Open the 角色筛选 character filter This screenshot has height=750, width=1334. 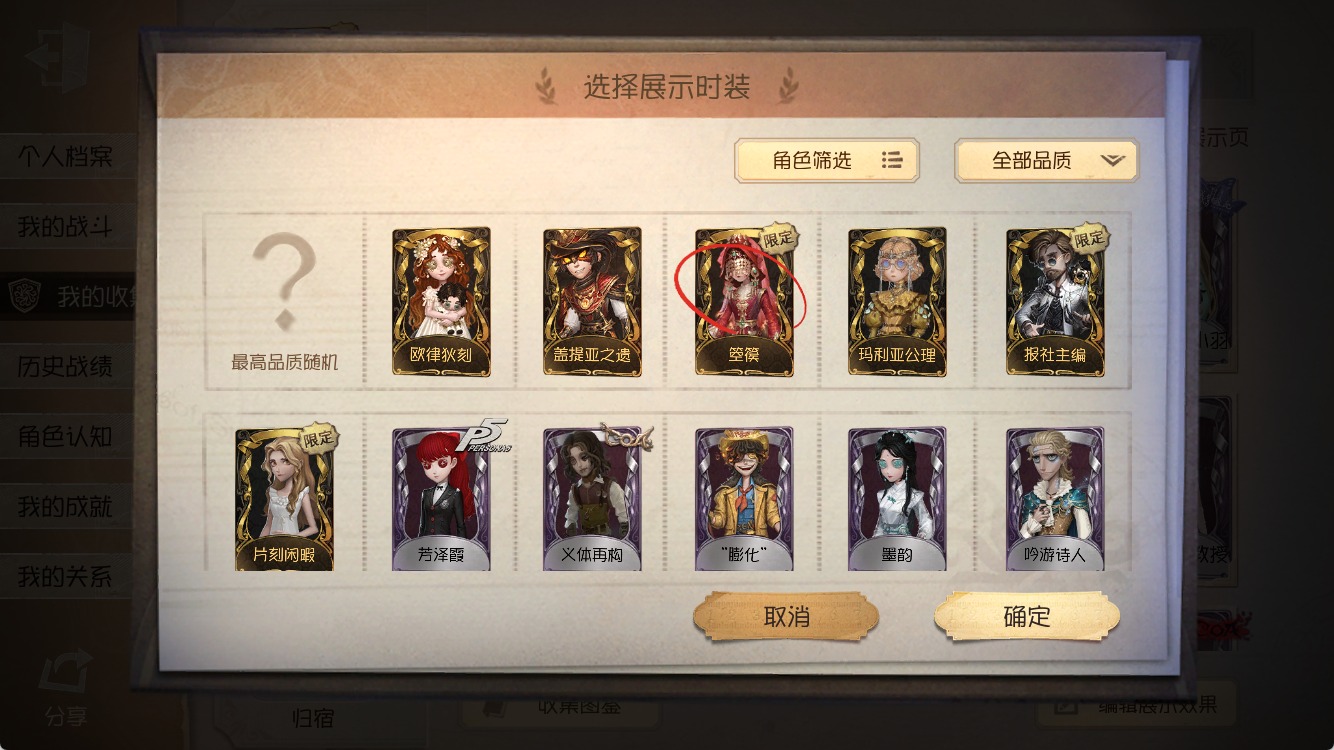827,160
